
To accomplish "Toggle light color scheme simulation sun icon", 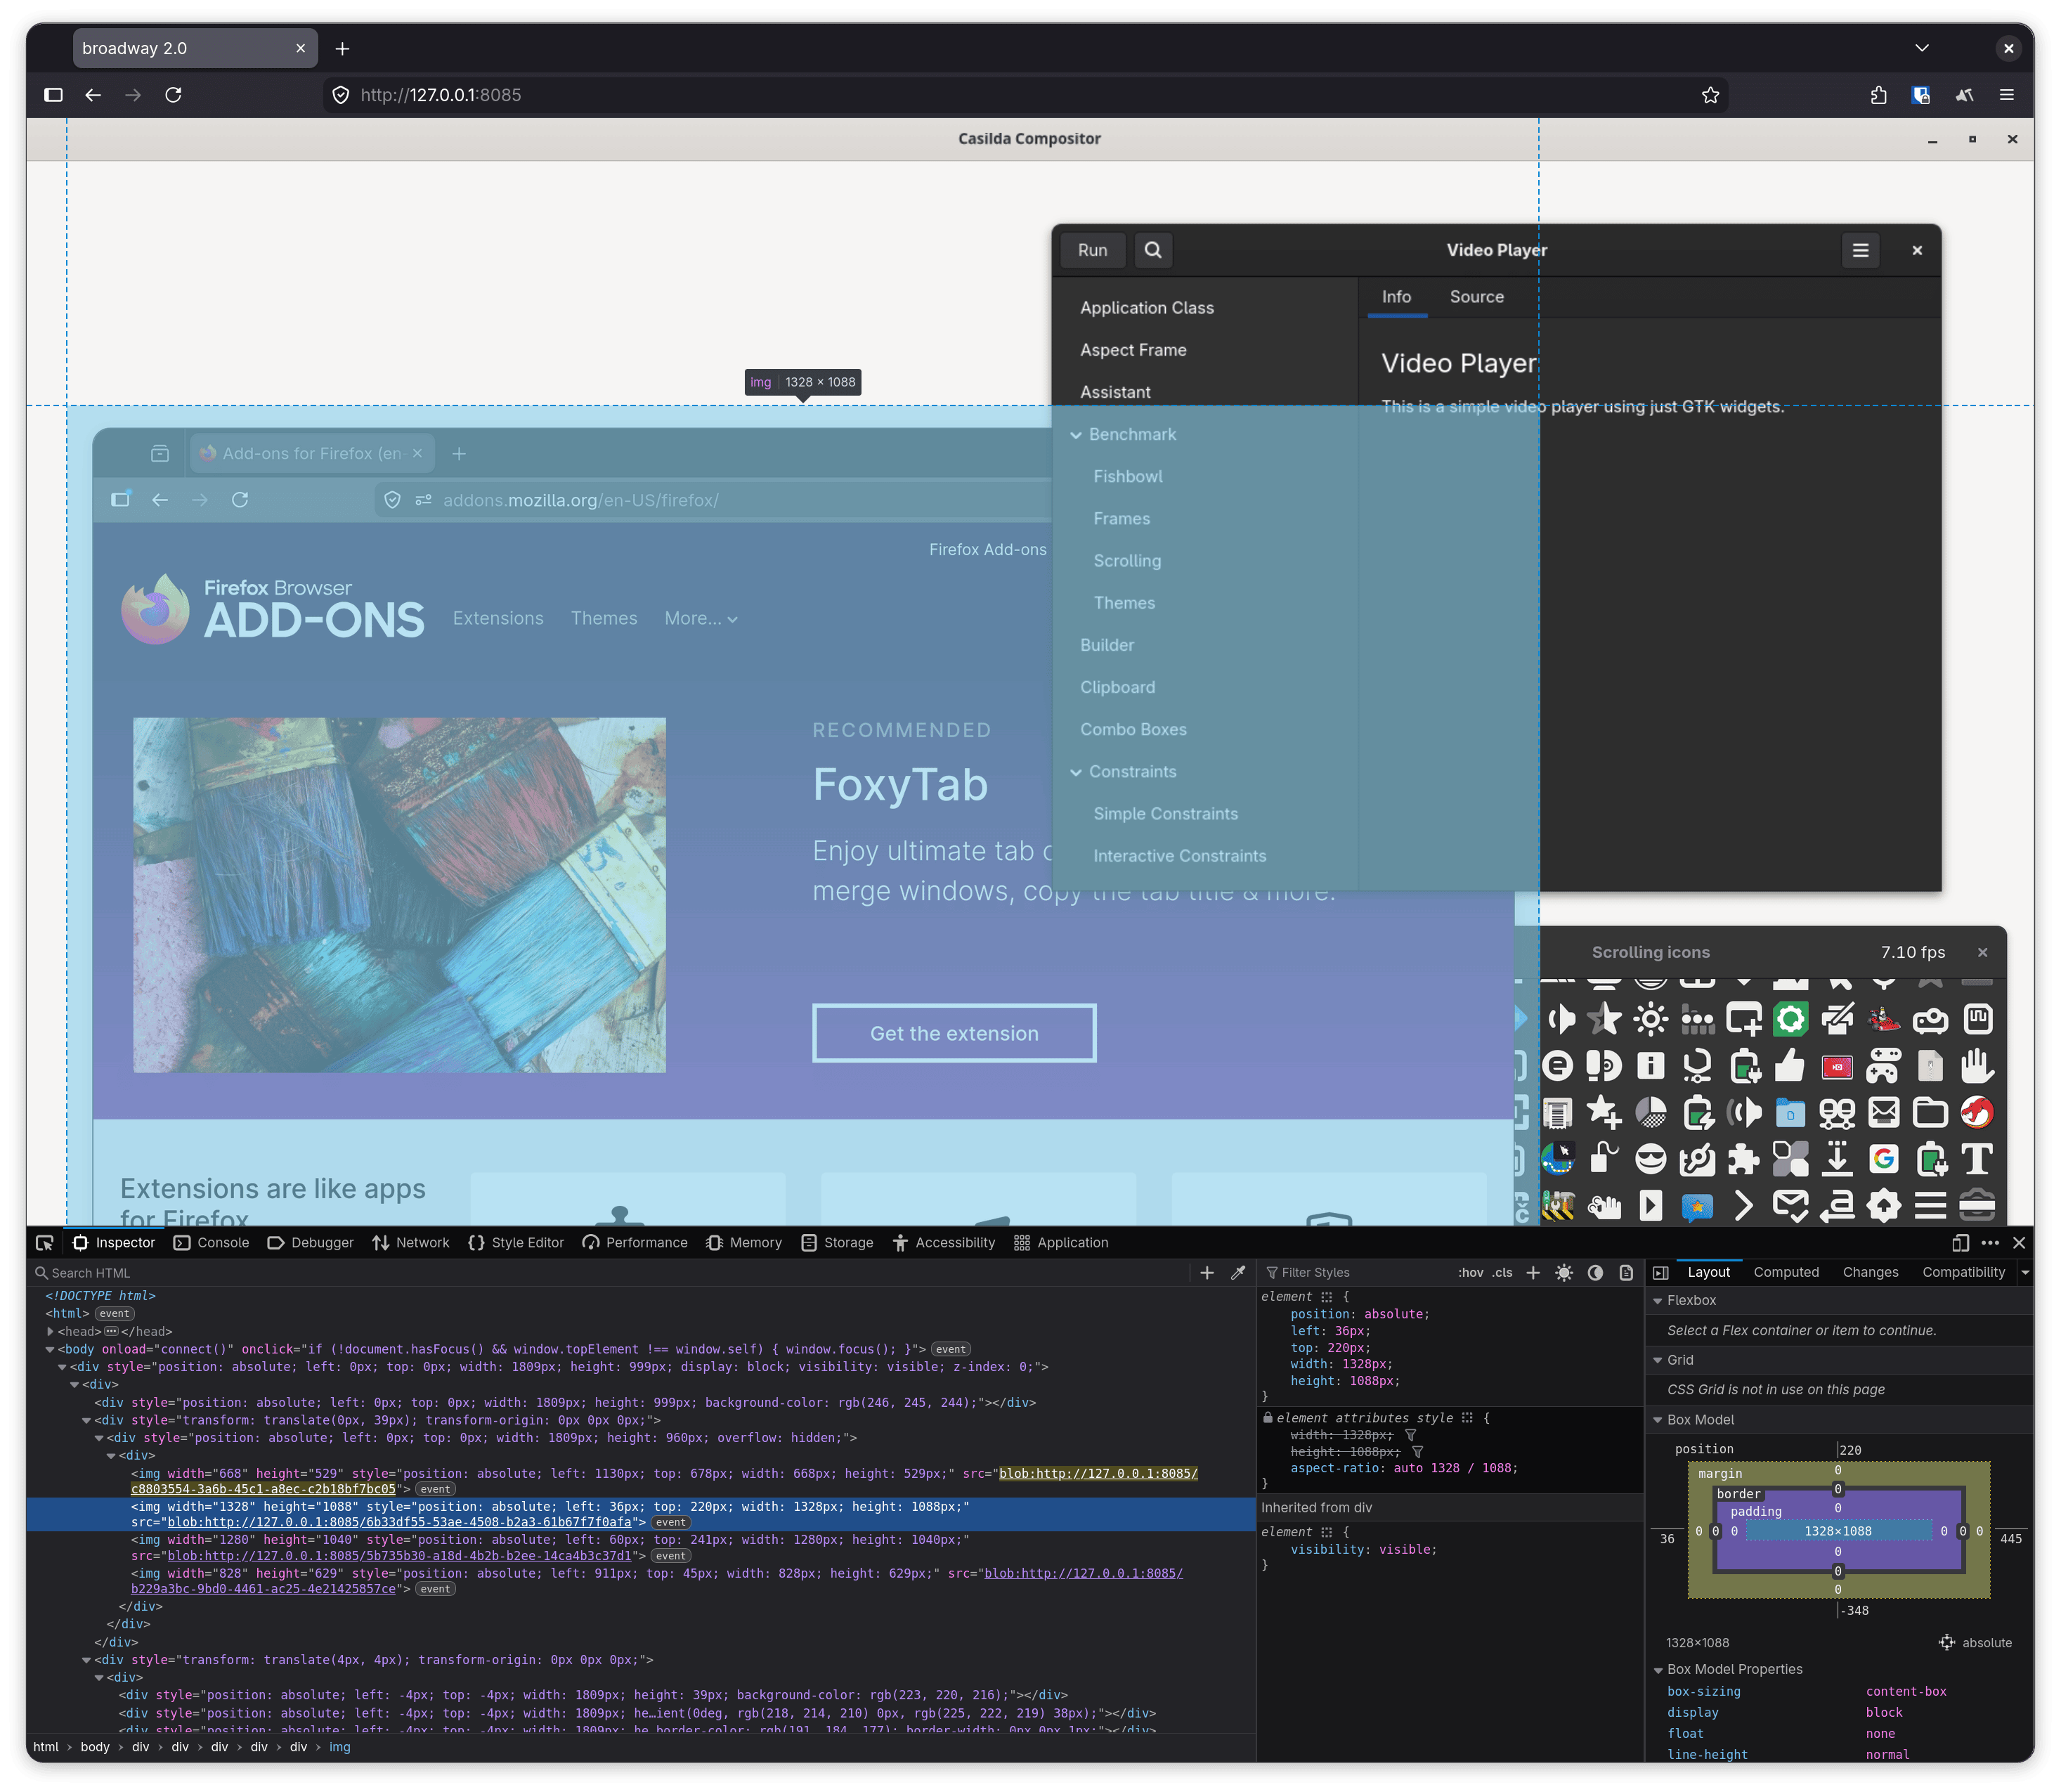I will tap(1564, 1273).
